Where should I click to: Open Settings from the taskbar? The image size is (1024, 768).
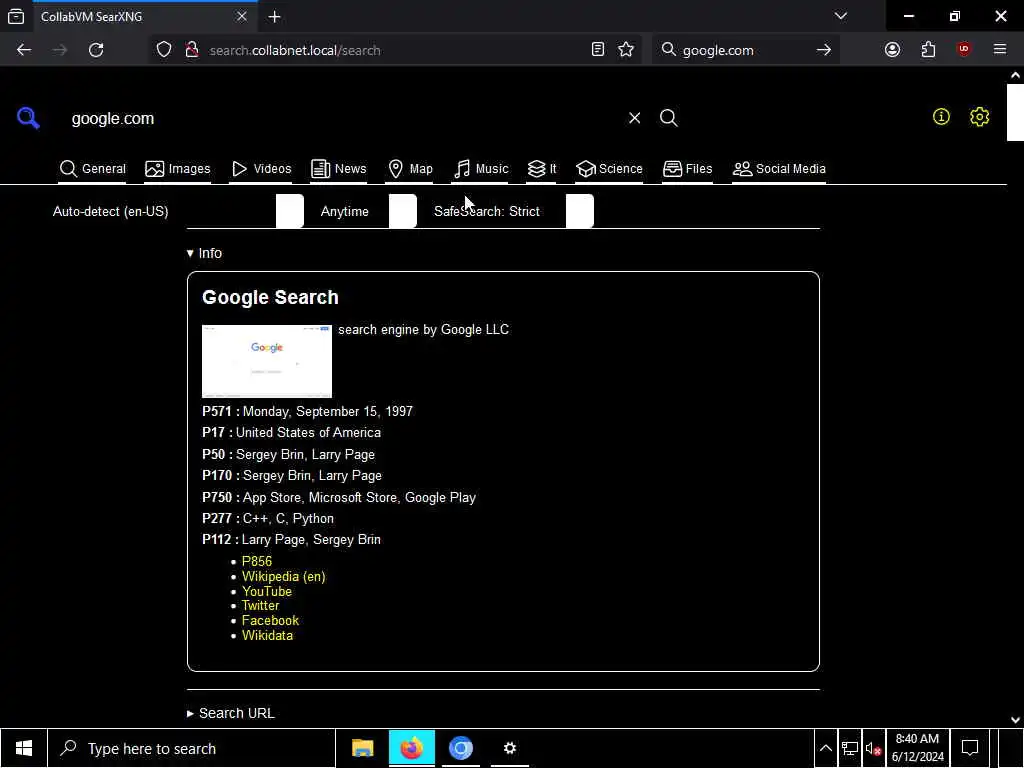click(x=509, y=748)
